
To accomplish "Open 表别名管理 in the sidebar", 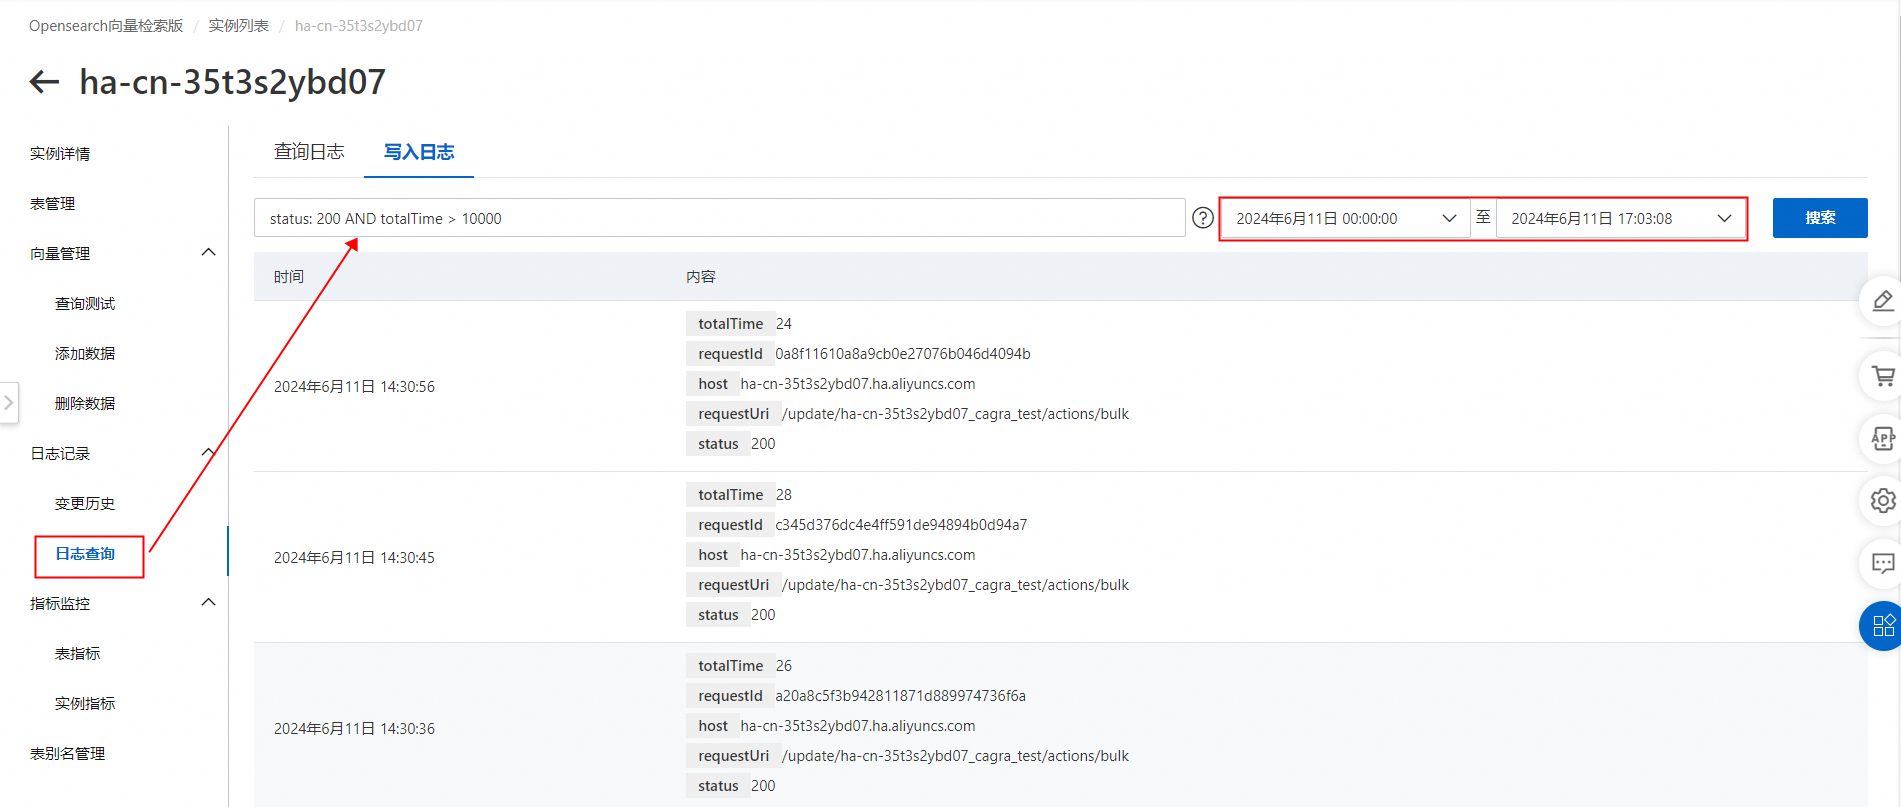I will click(67, 753).
